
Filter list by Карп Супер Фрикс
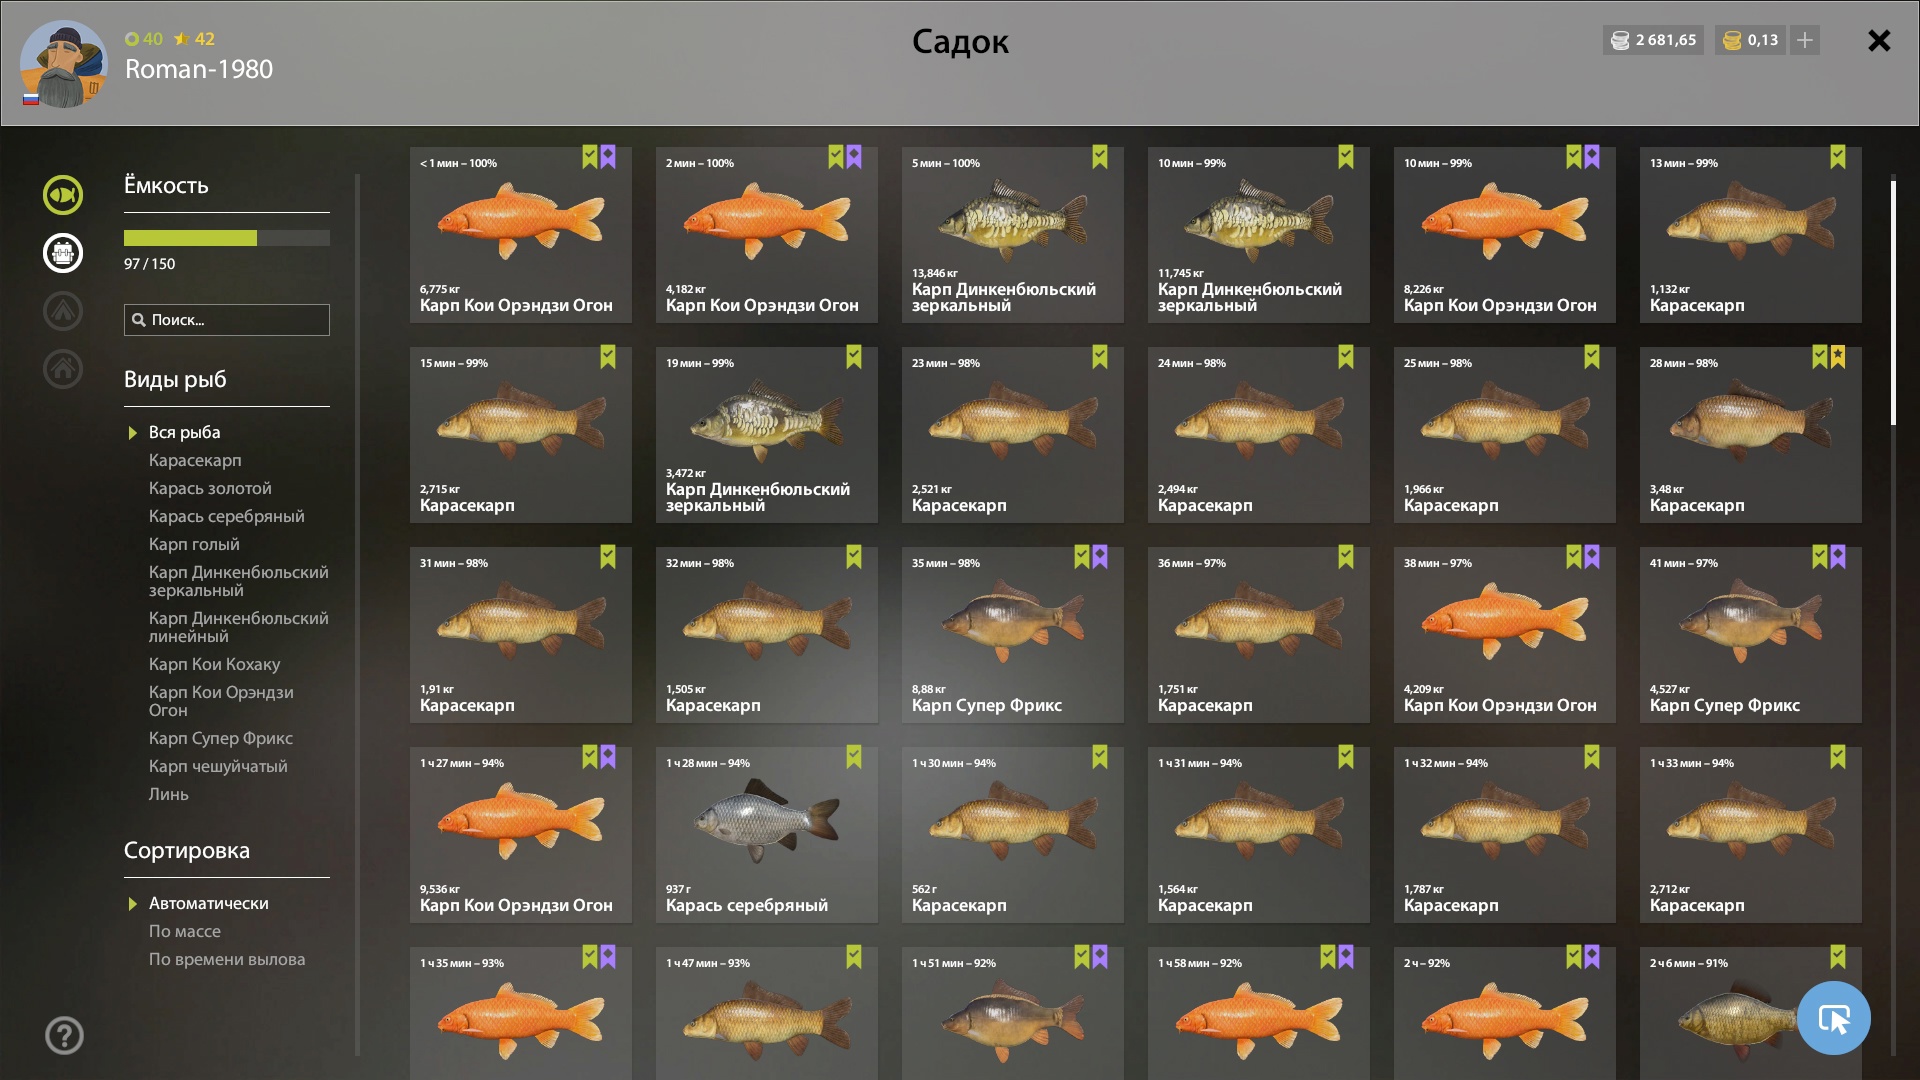tap(221, 738)
